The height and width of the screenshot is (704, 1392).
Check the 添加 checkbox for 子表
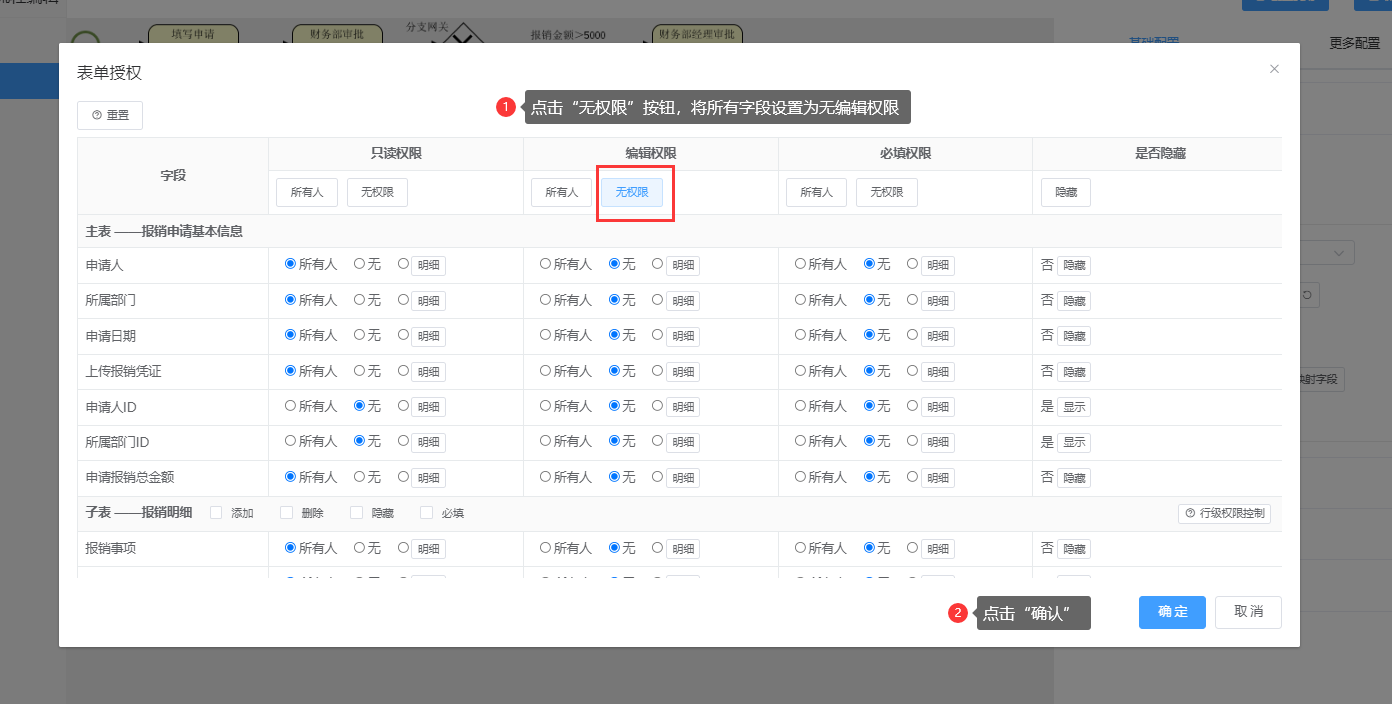[216, 513]
